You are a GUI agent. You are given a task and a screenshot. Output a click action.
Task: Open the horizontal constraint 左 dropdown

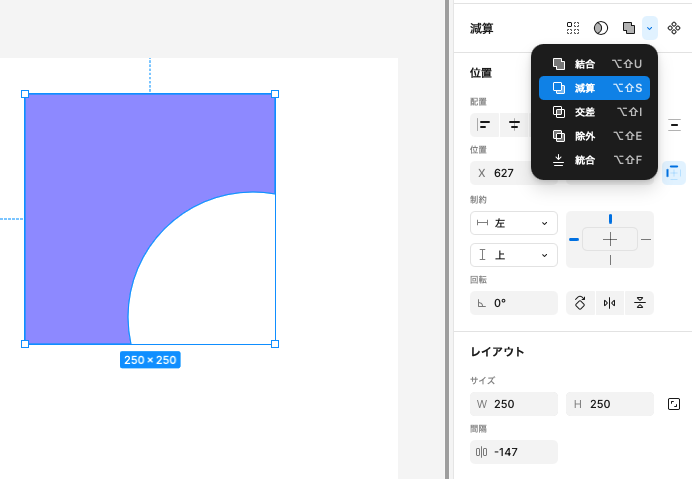coord(513,223)
